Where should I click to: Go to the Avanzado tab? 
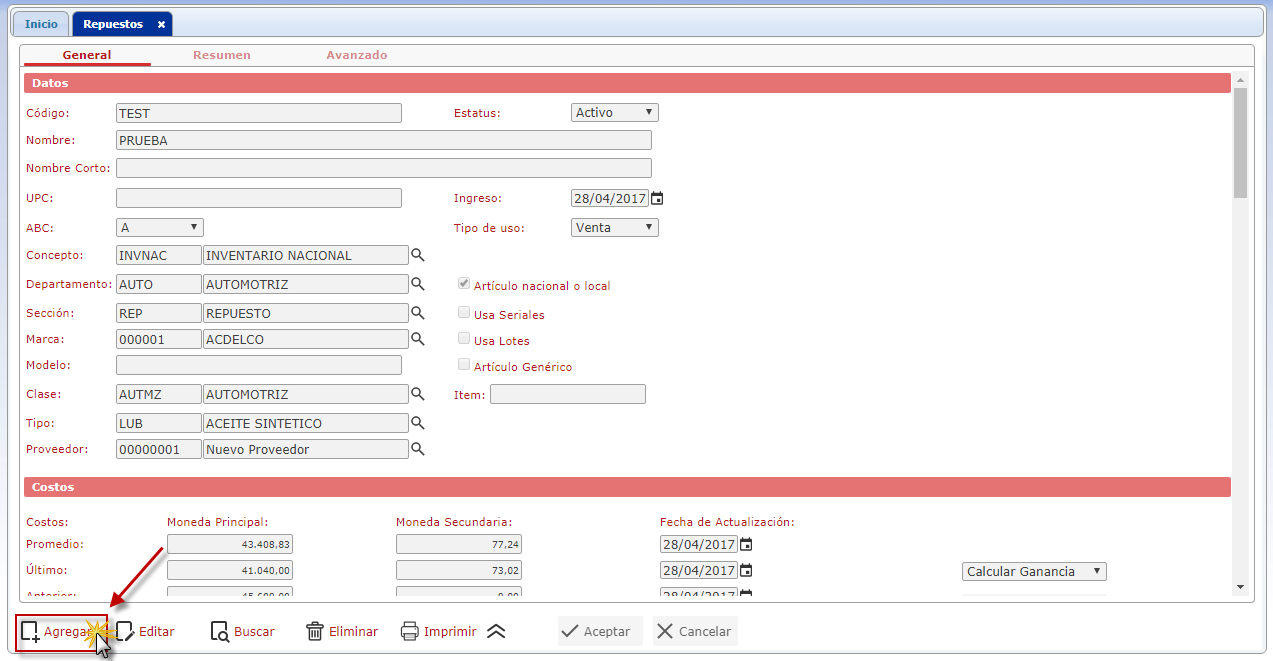click(356, 55)
